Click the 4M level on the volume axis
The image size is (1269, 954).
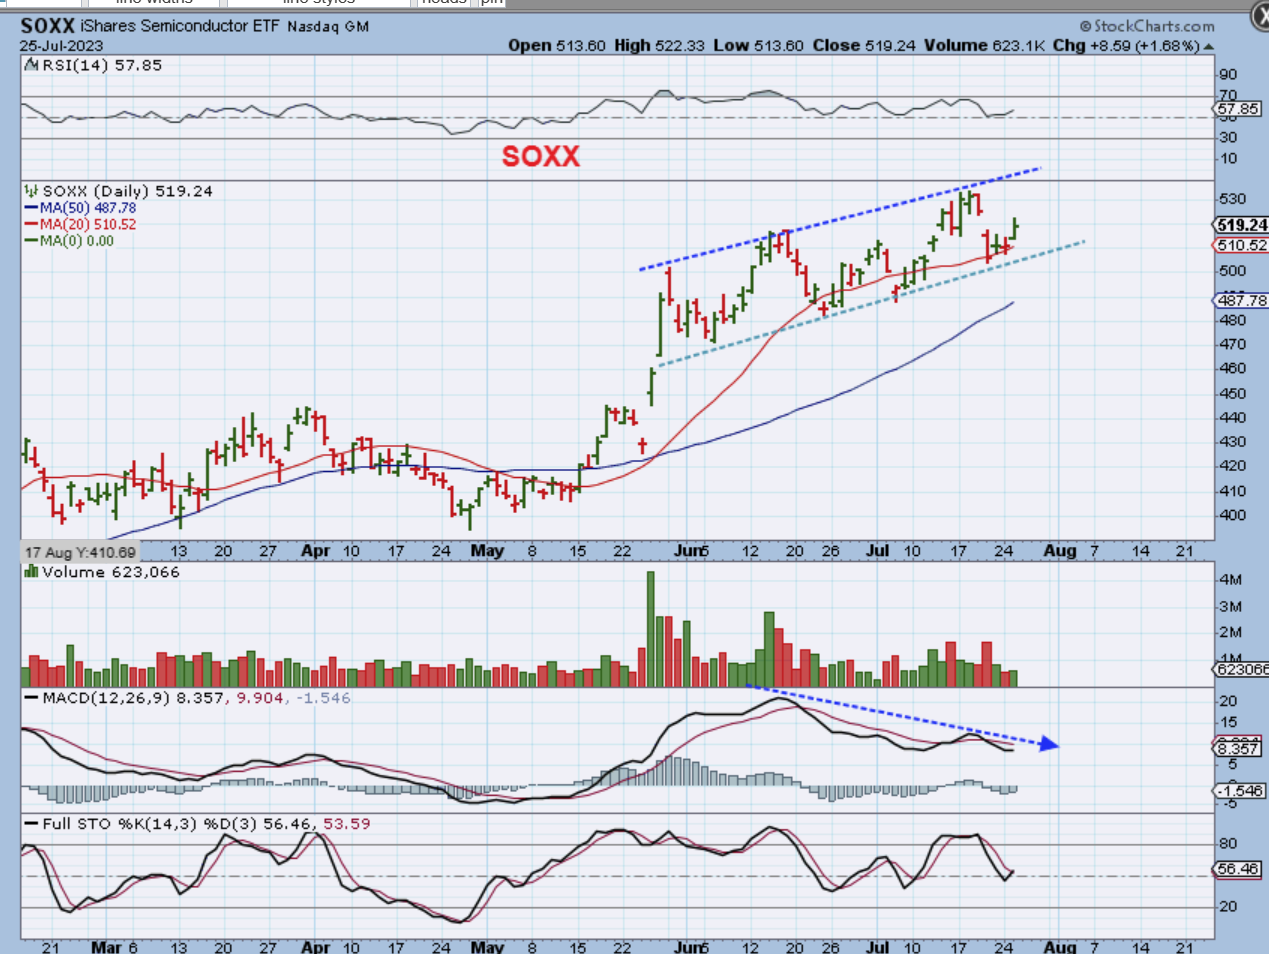pyautogui.click(x=1230, y=580)
